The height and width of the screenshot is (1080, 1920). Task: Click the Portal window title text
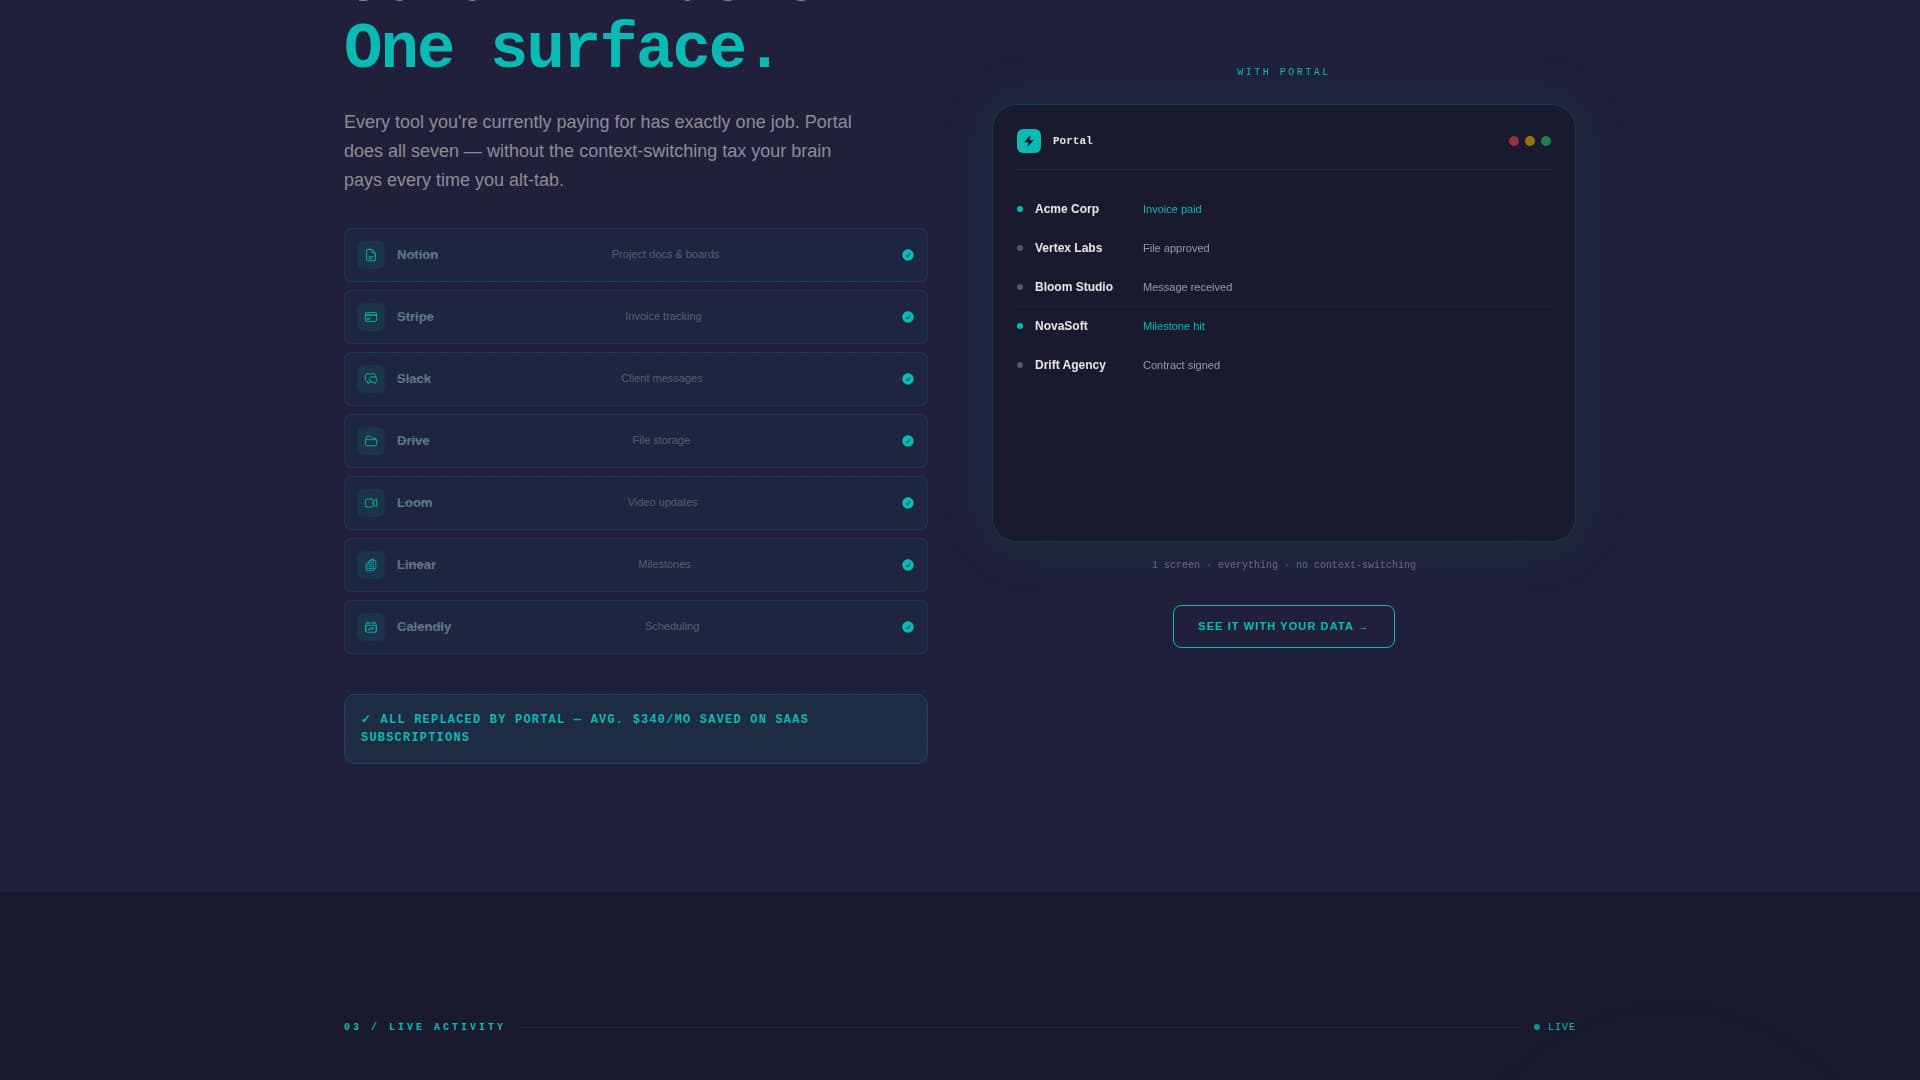pos(1073,141)
